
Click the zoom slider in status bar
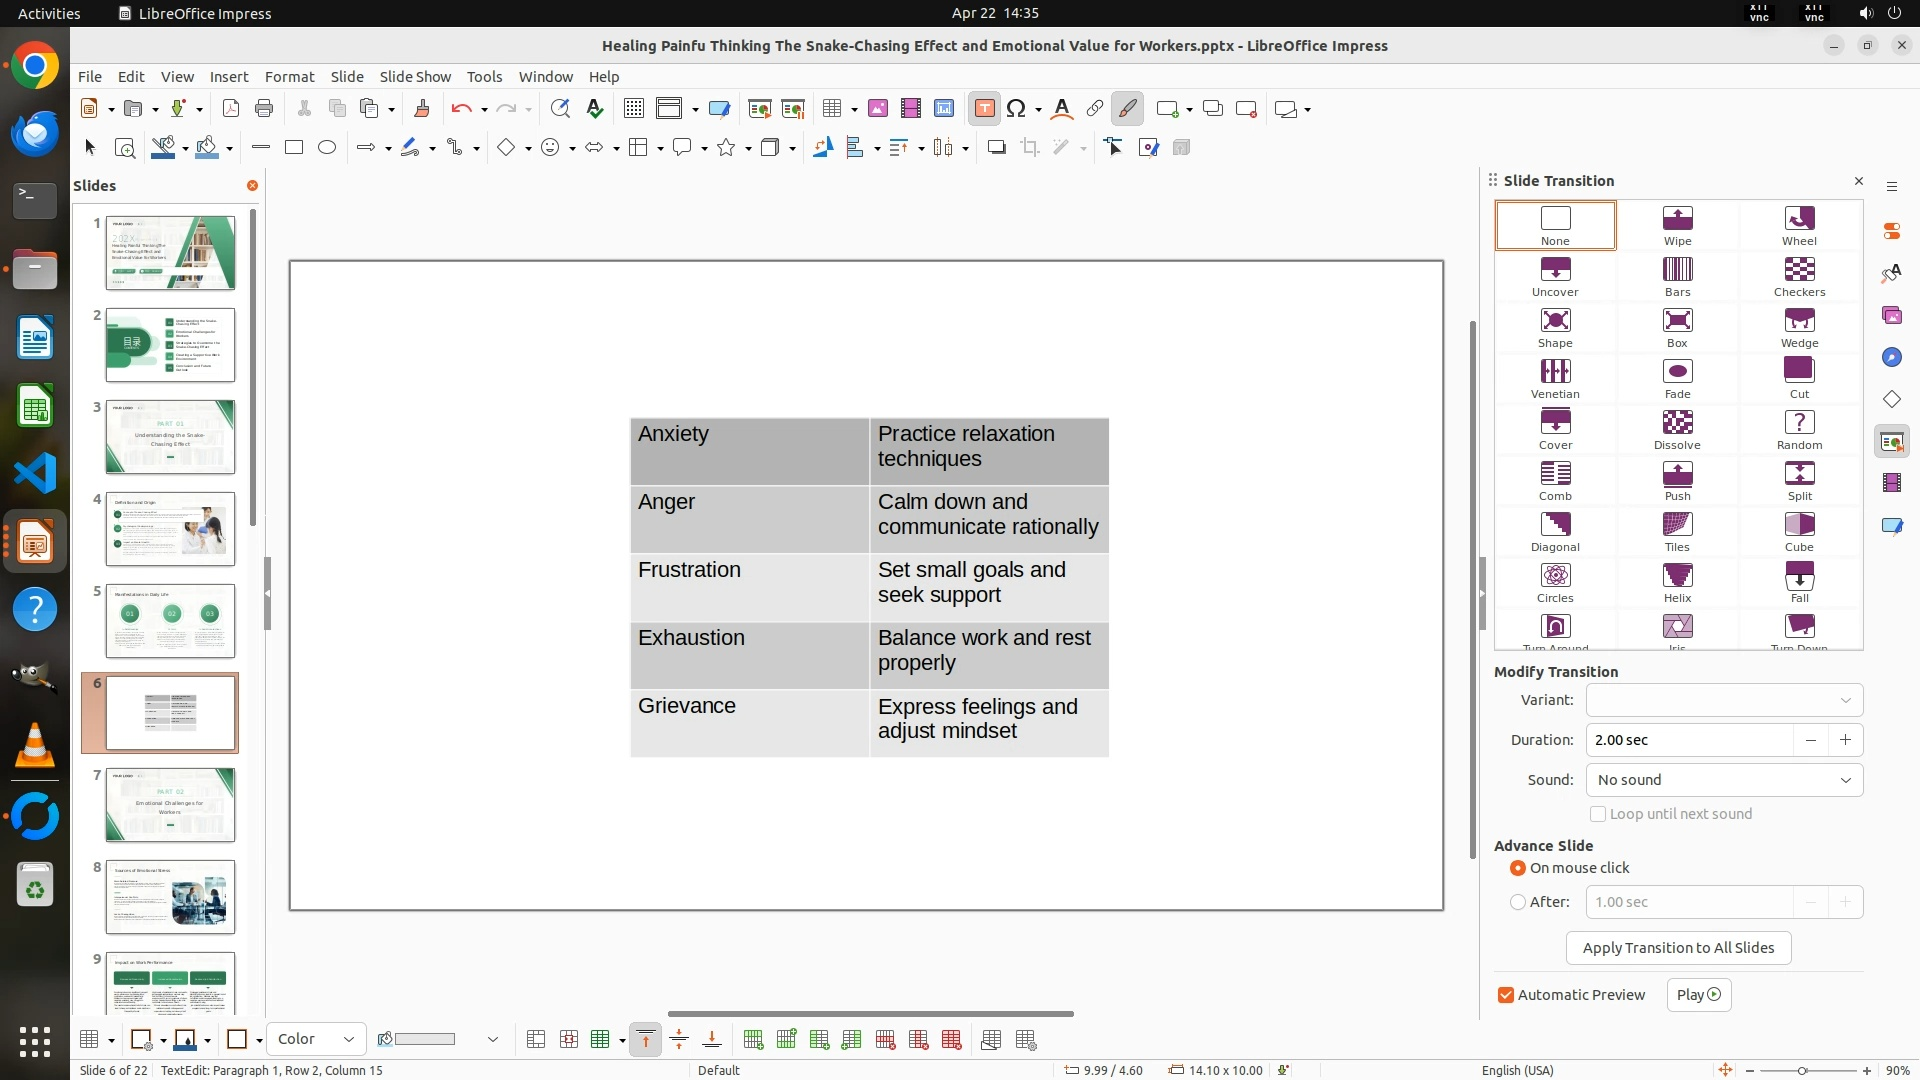(x=1802, y=1070)
